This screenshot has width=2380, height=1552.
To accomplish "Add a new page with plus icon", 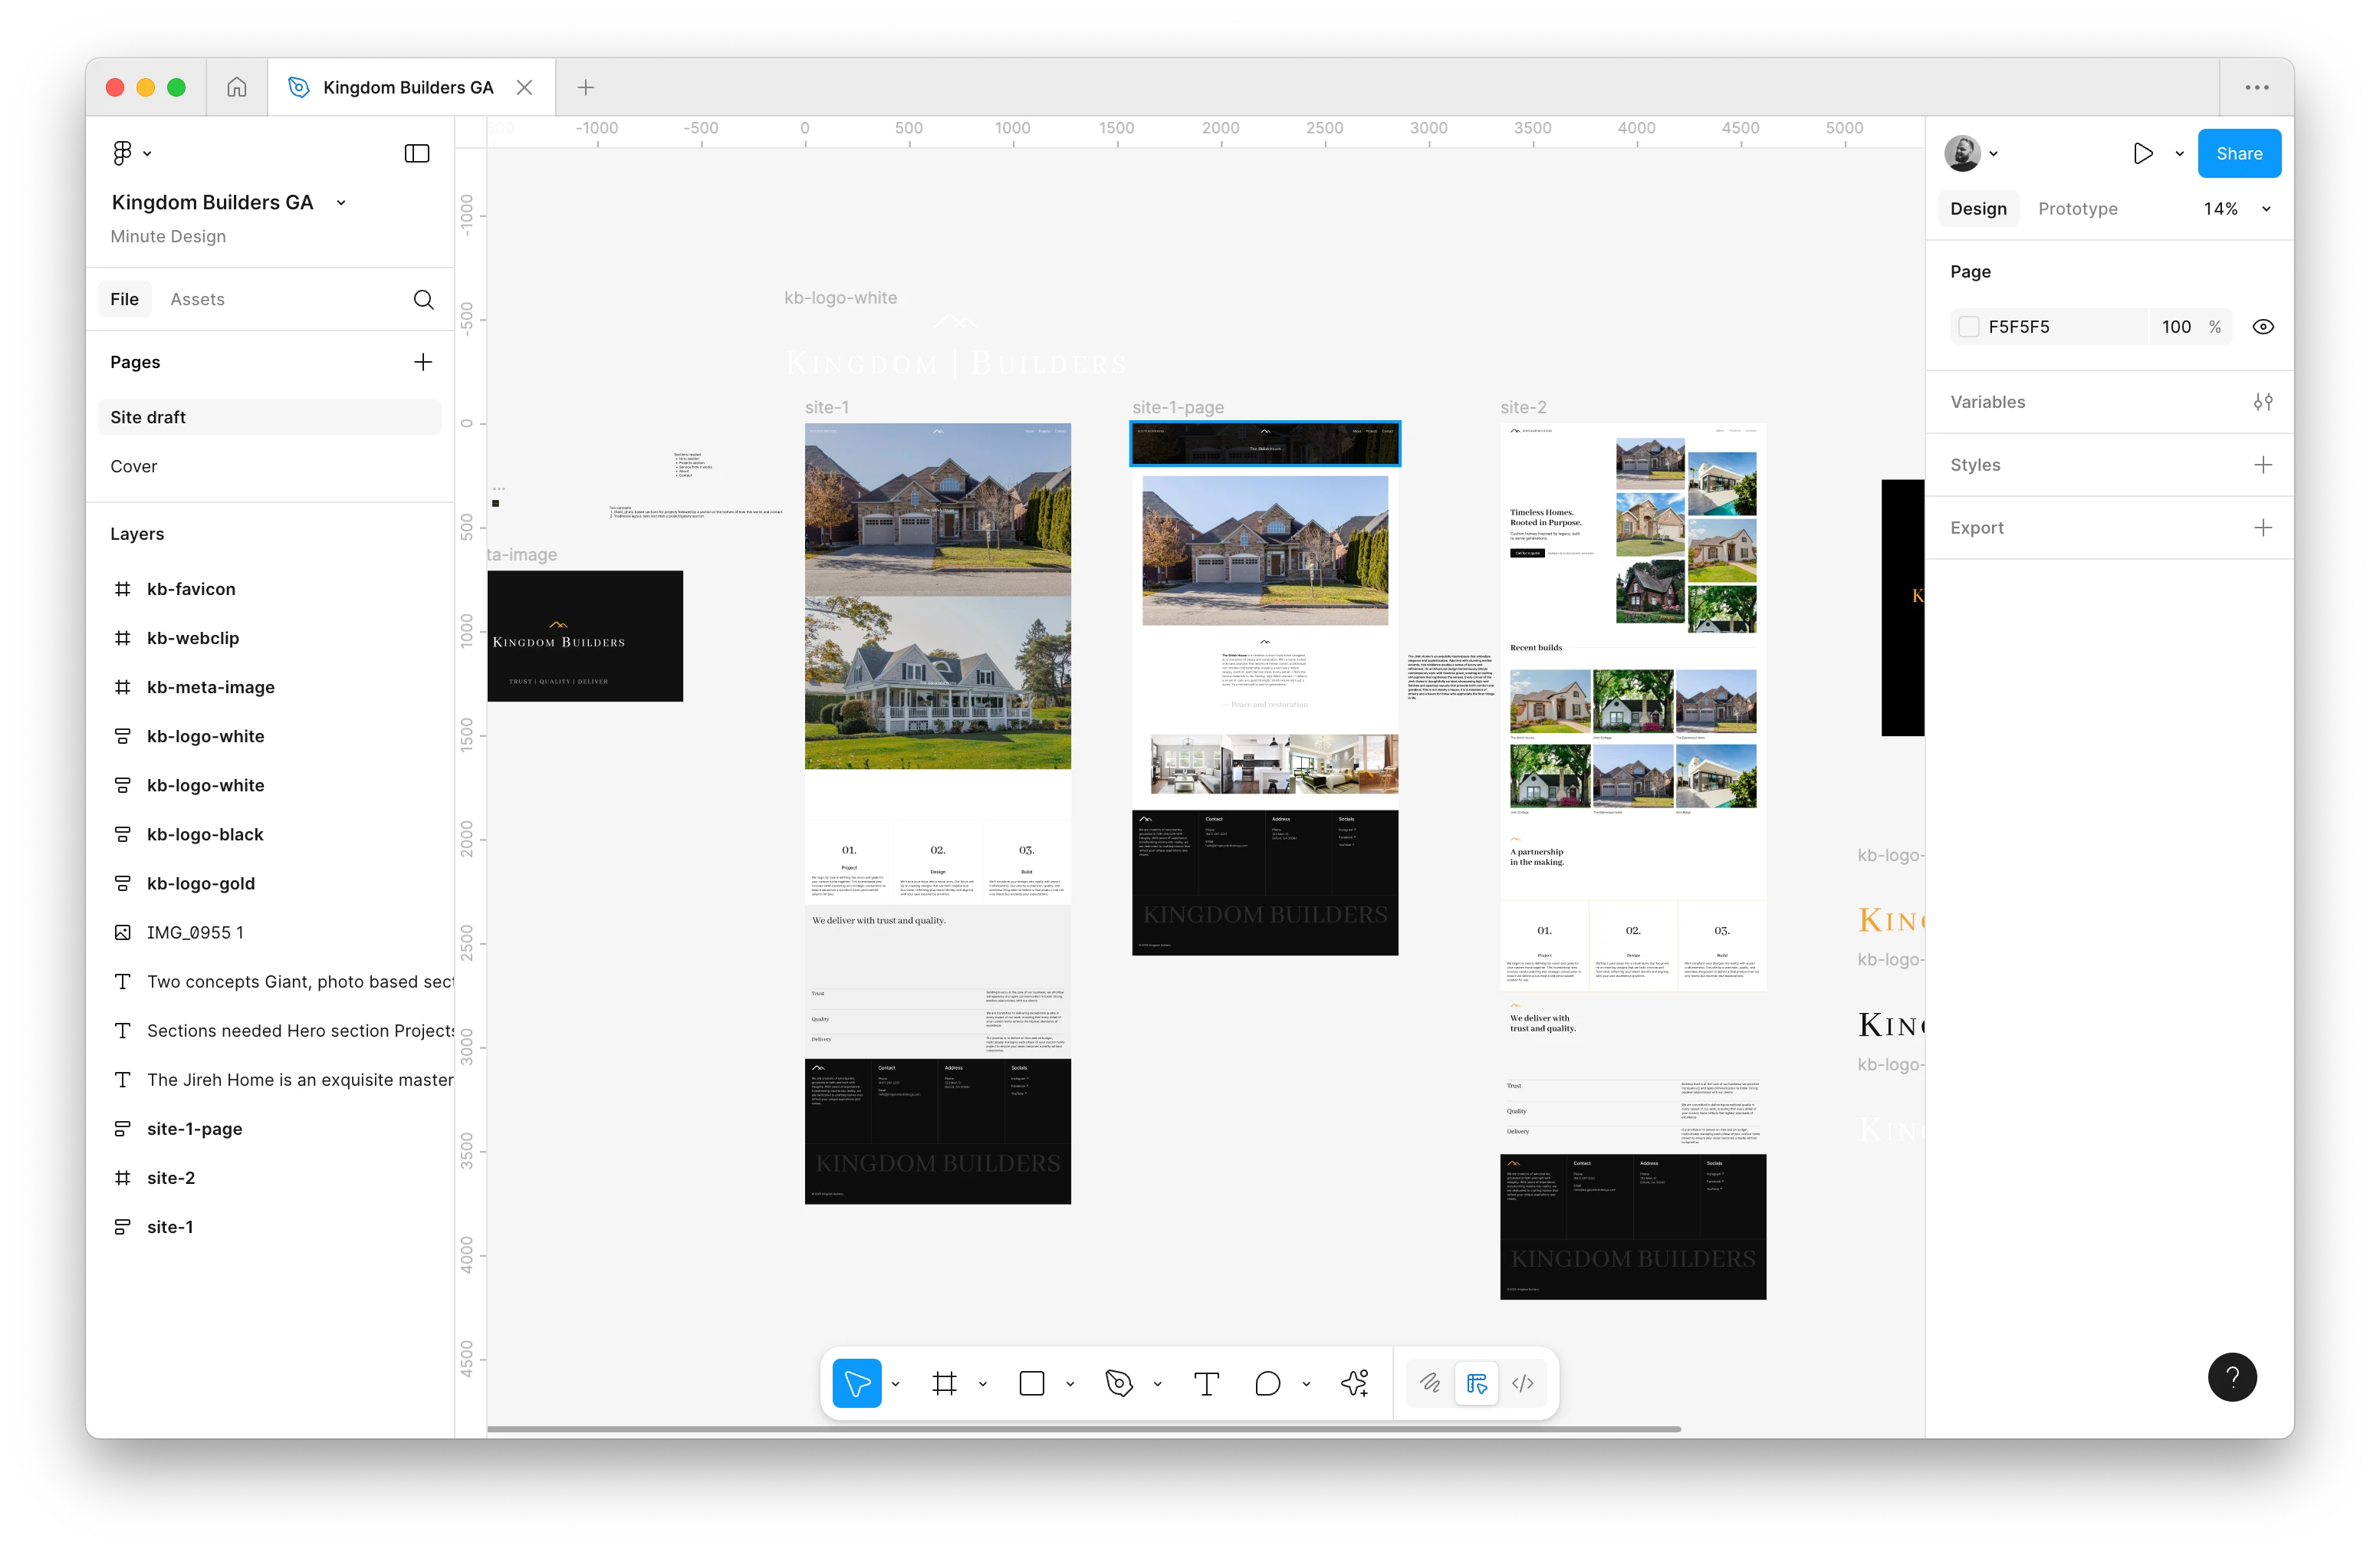I will pos(423,362).
